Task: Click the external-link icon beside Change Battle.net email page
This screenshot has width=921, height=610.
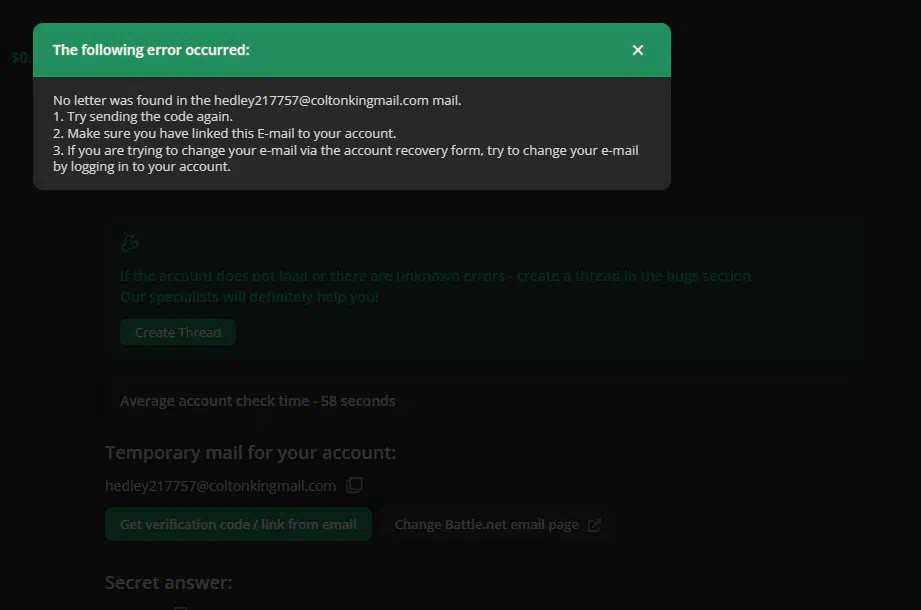Action: coord(594,525)
